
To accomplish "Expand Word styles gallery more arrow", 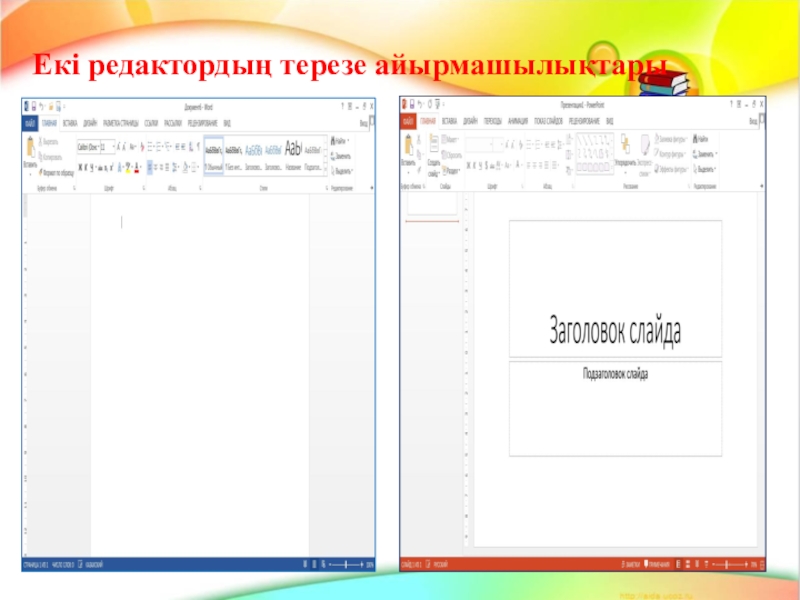I will point(325,170).
